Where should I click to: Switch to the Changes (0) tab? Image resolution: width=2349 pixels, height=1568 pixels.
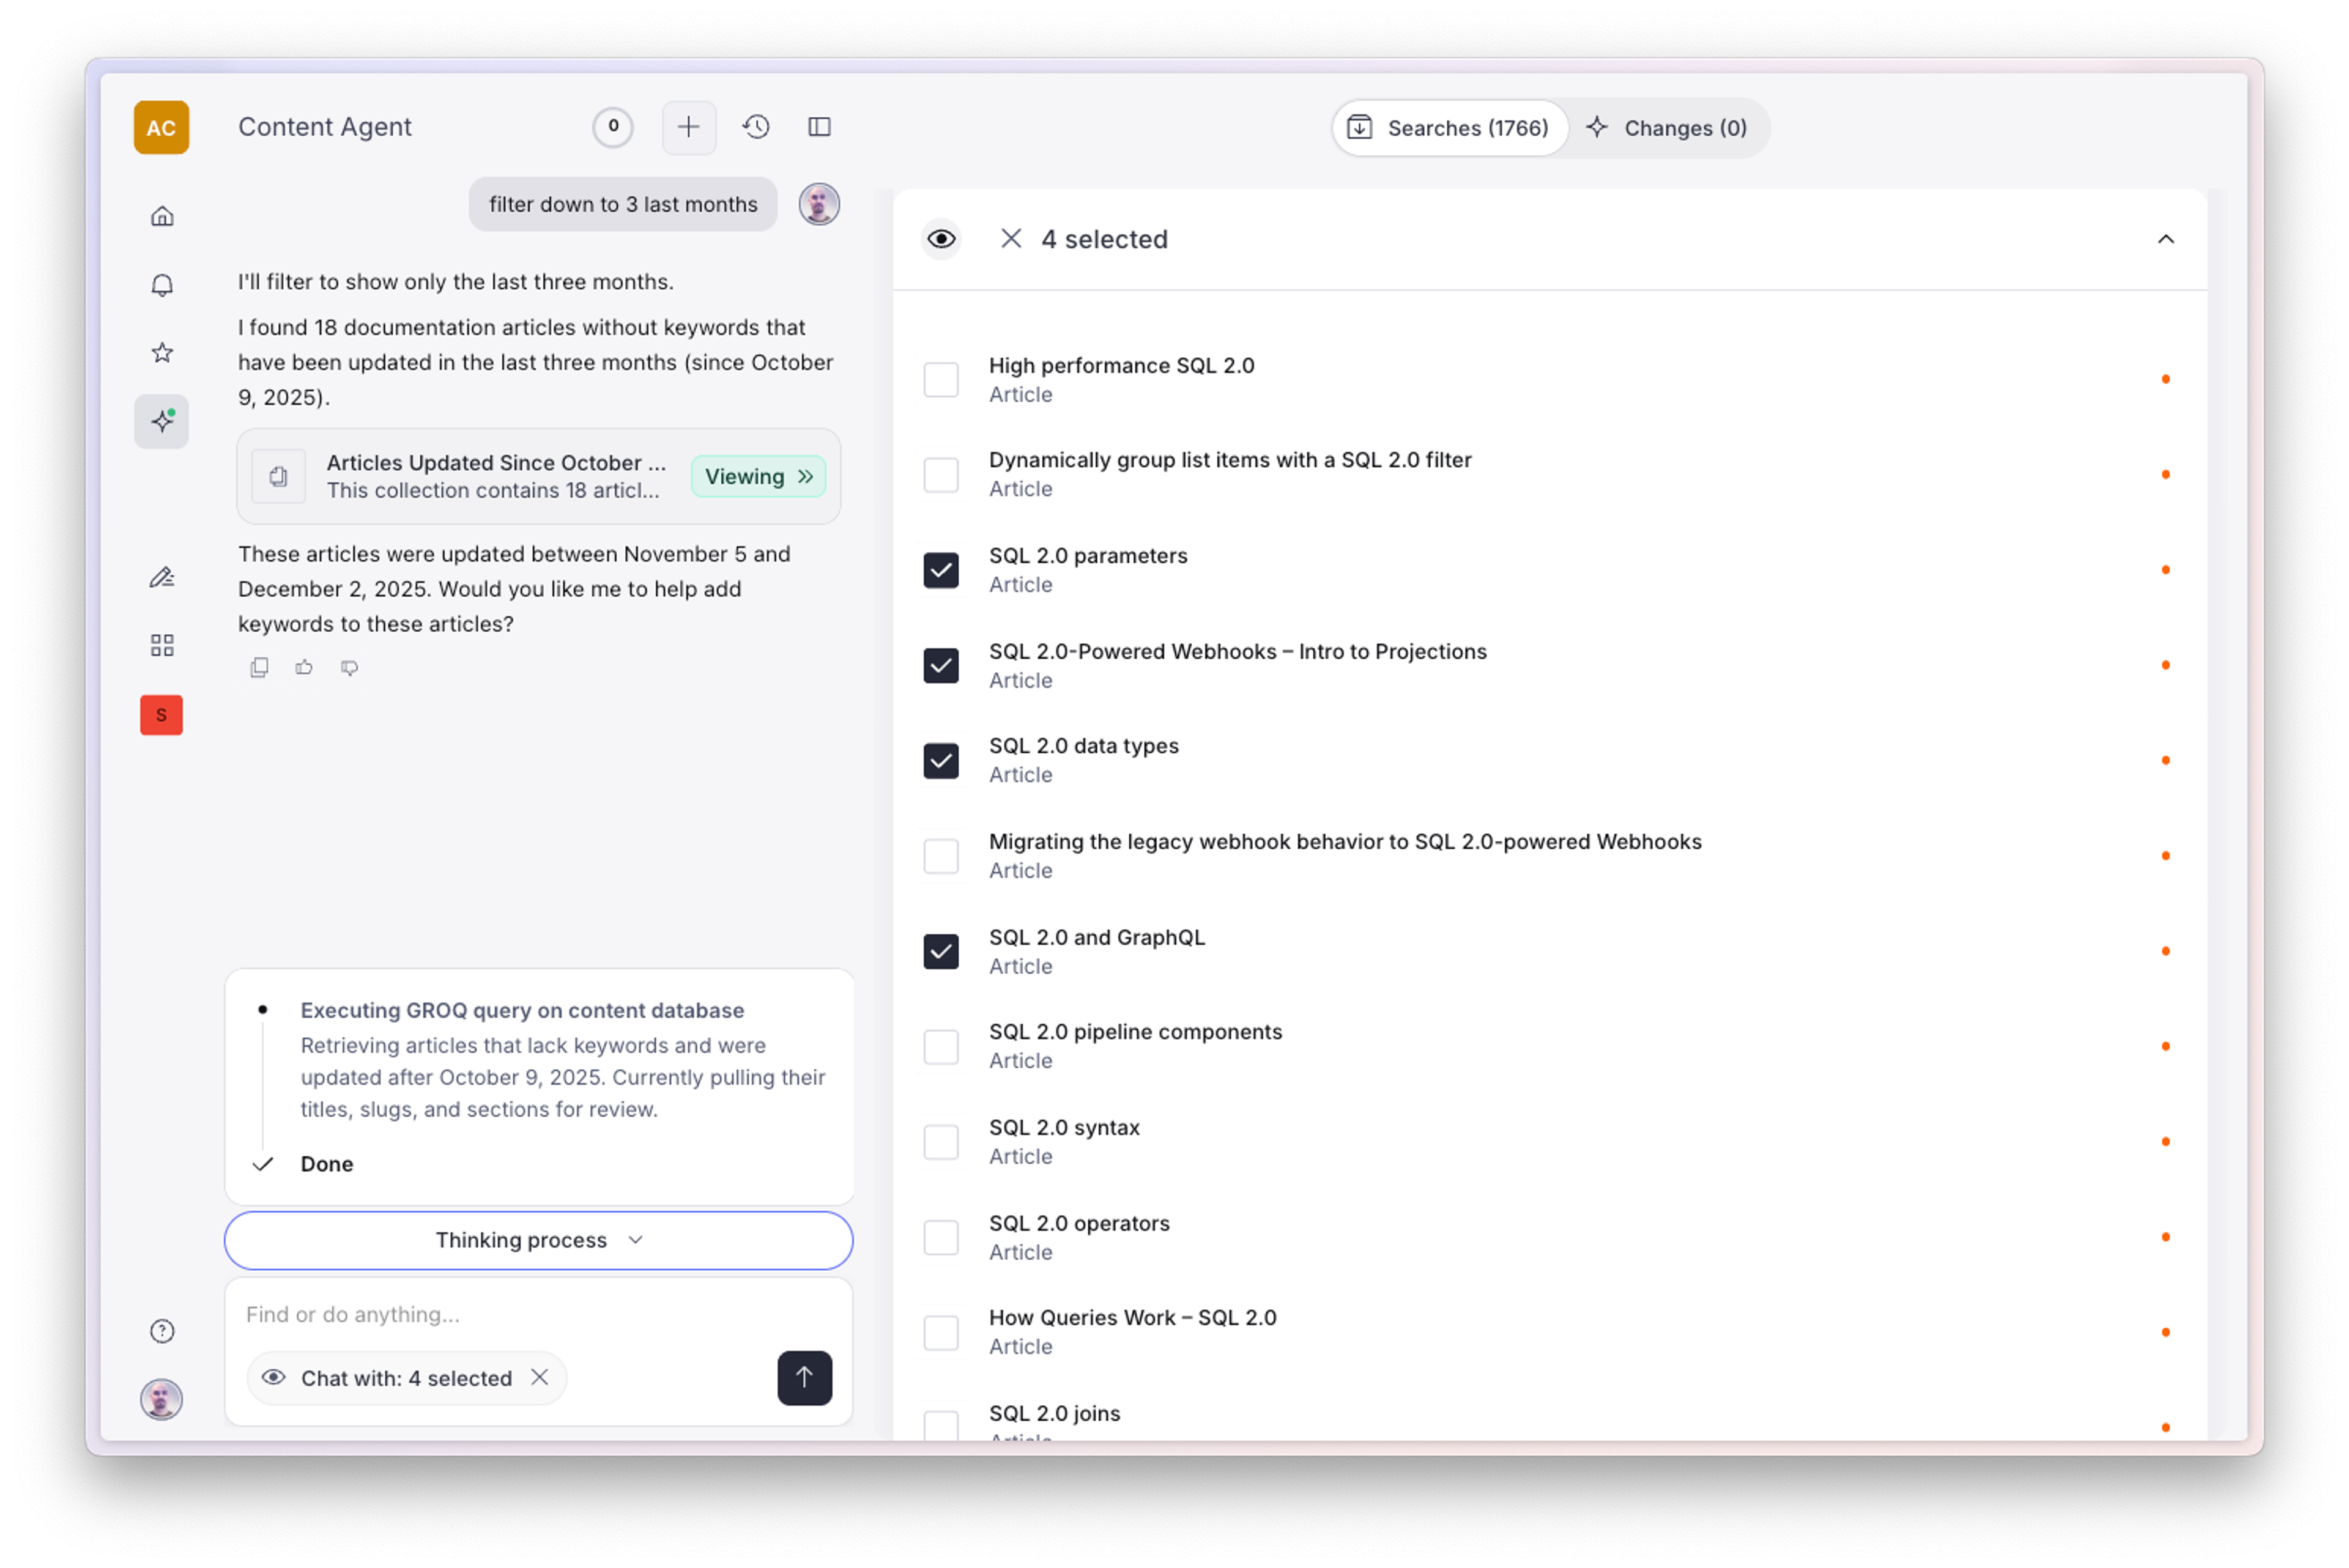pos(1667,128)
